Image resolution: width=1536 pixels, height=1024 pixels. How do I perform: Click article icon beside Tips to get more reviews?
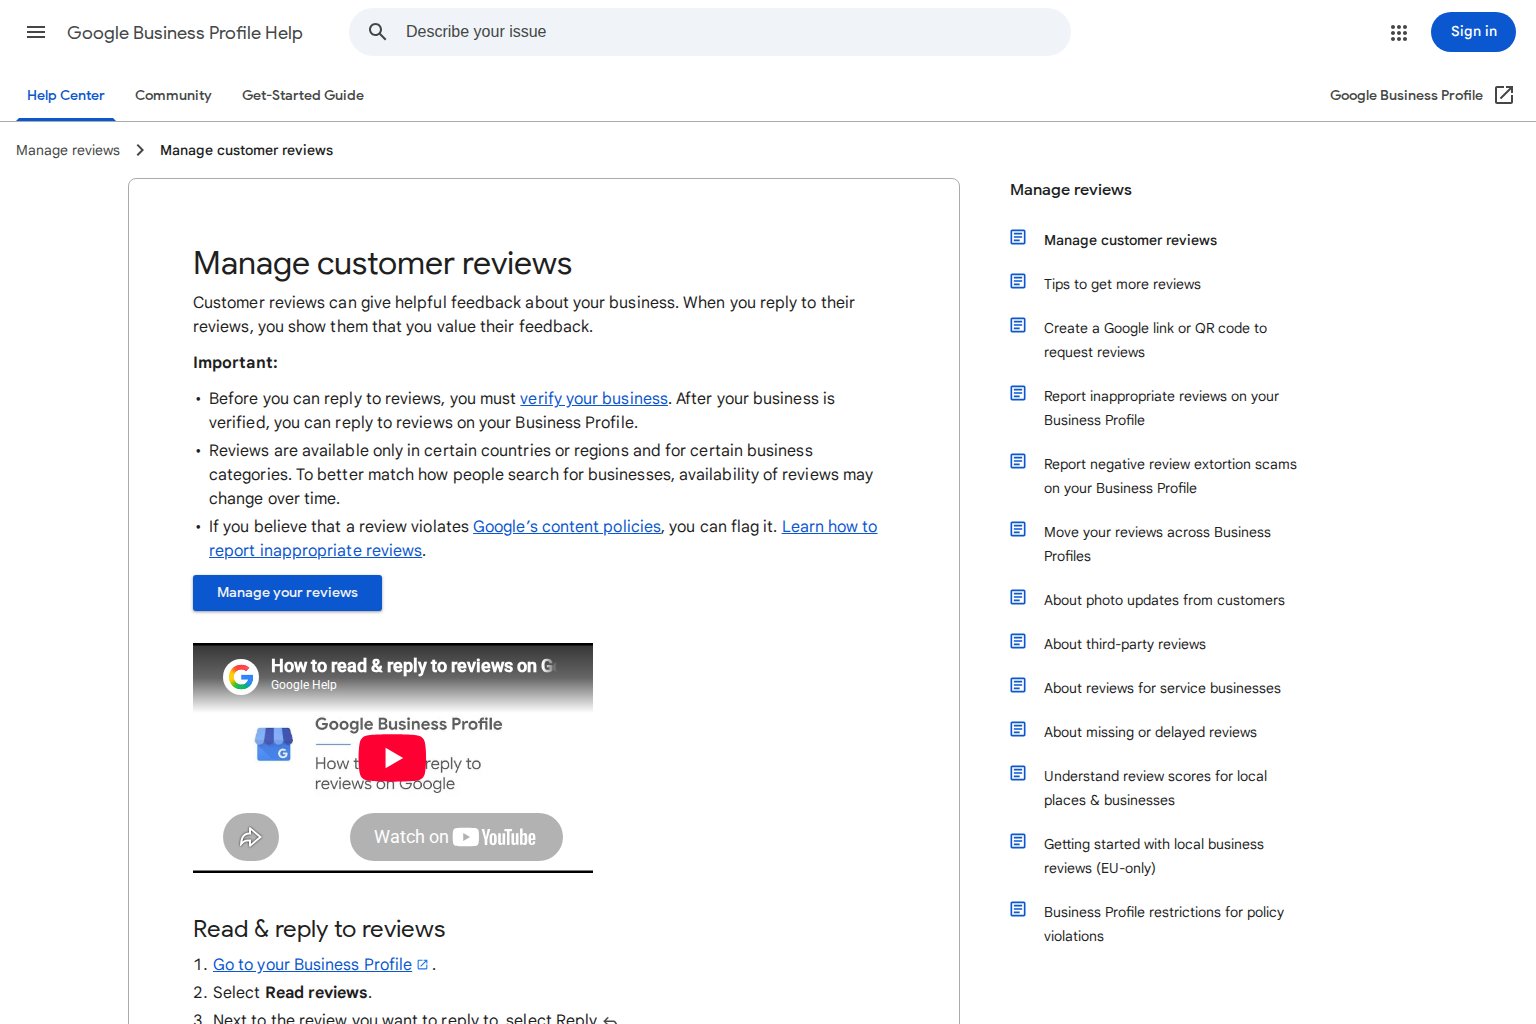[1018, 281]
